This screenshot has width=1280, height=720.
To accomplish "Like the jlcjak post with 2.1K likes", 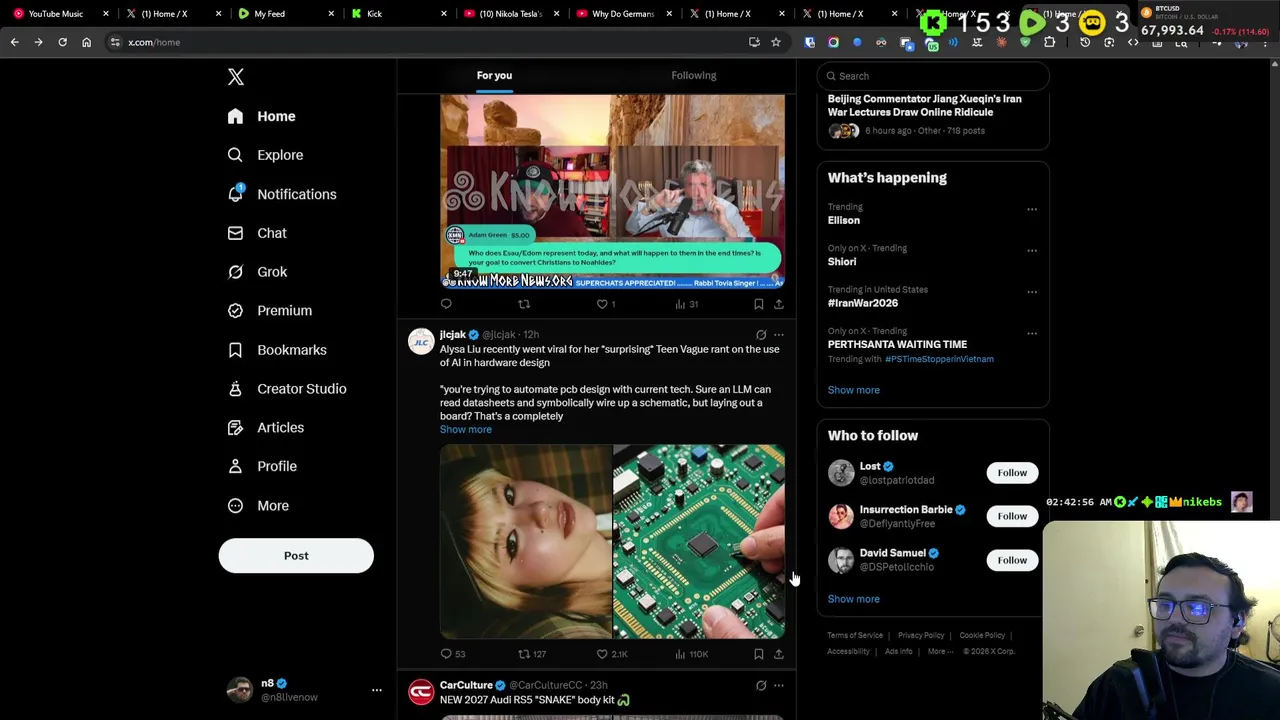I will (x=611, y=654).
